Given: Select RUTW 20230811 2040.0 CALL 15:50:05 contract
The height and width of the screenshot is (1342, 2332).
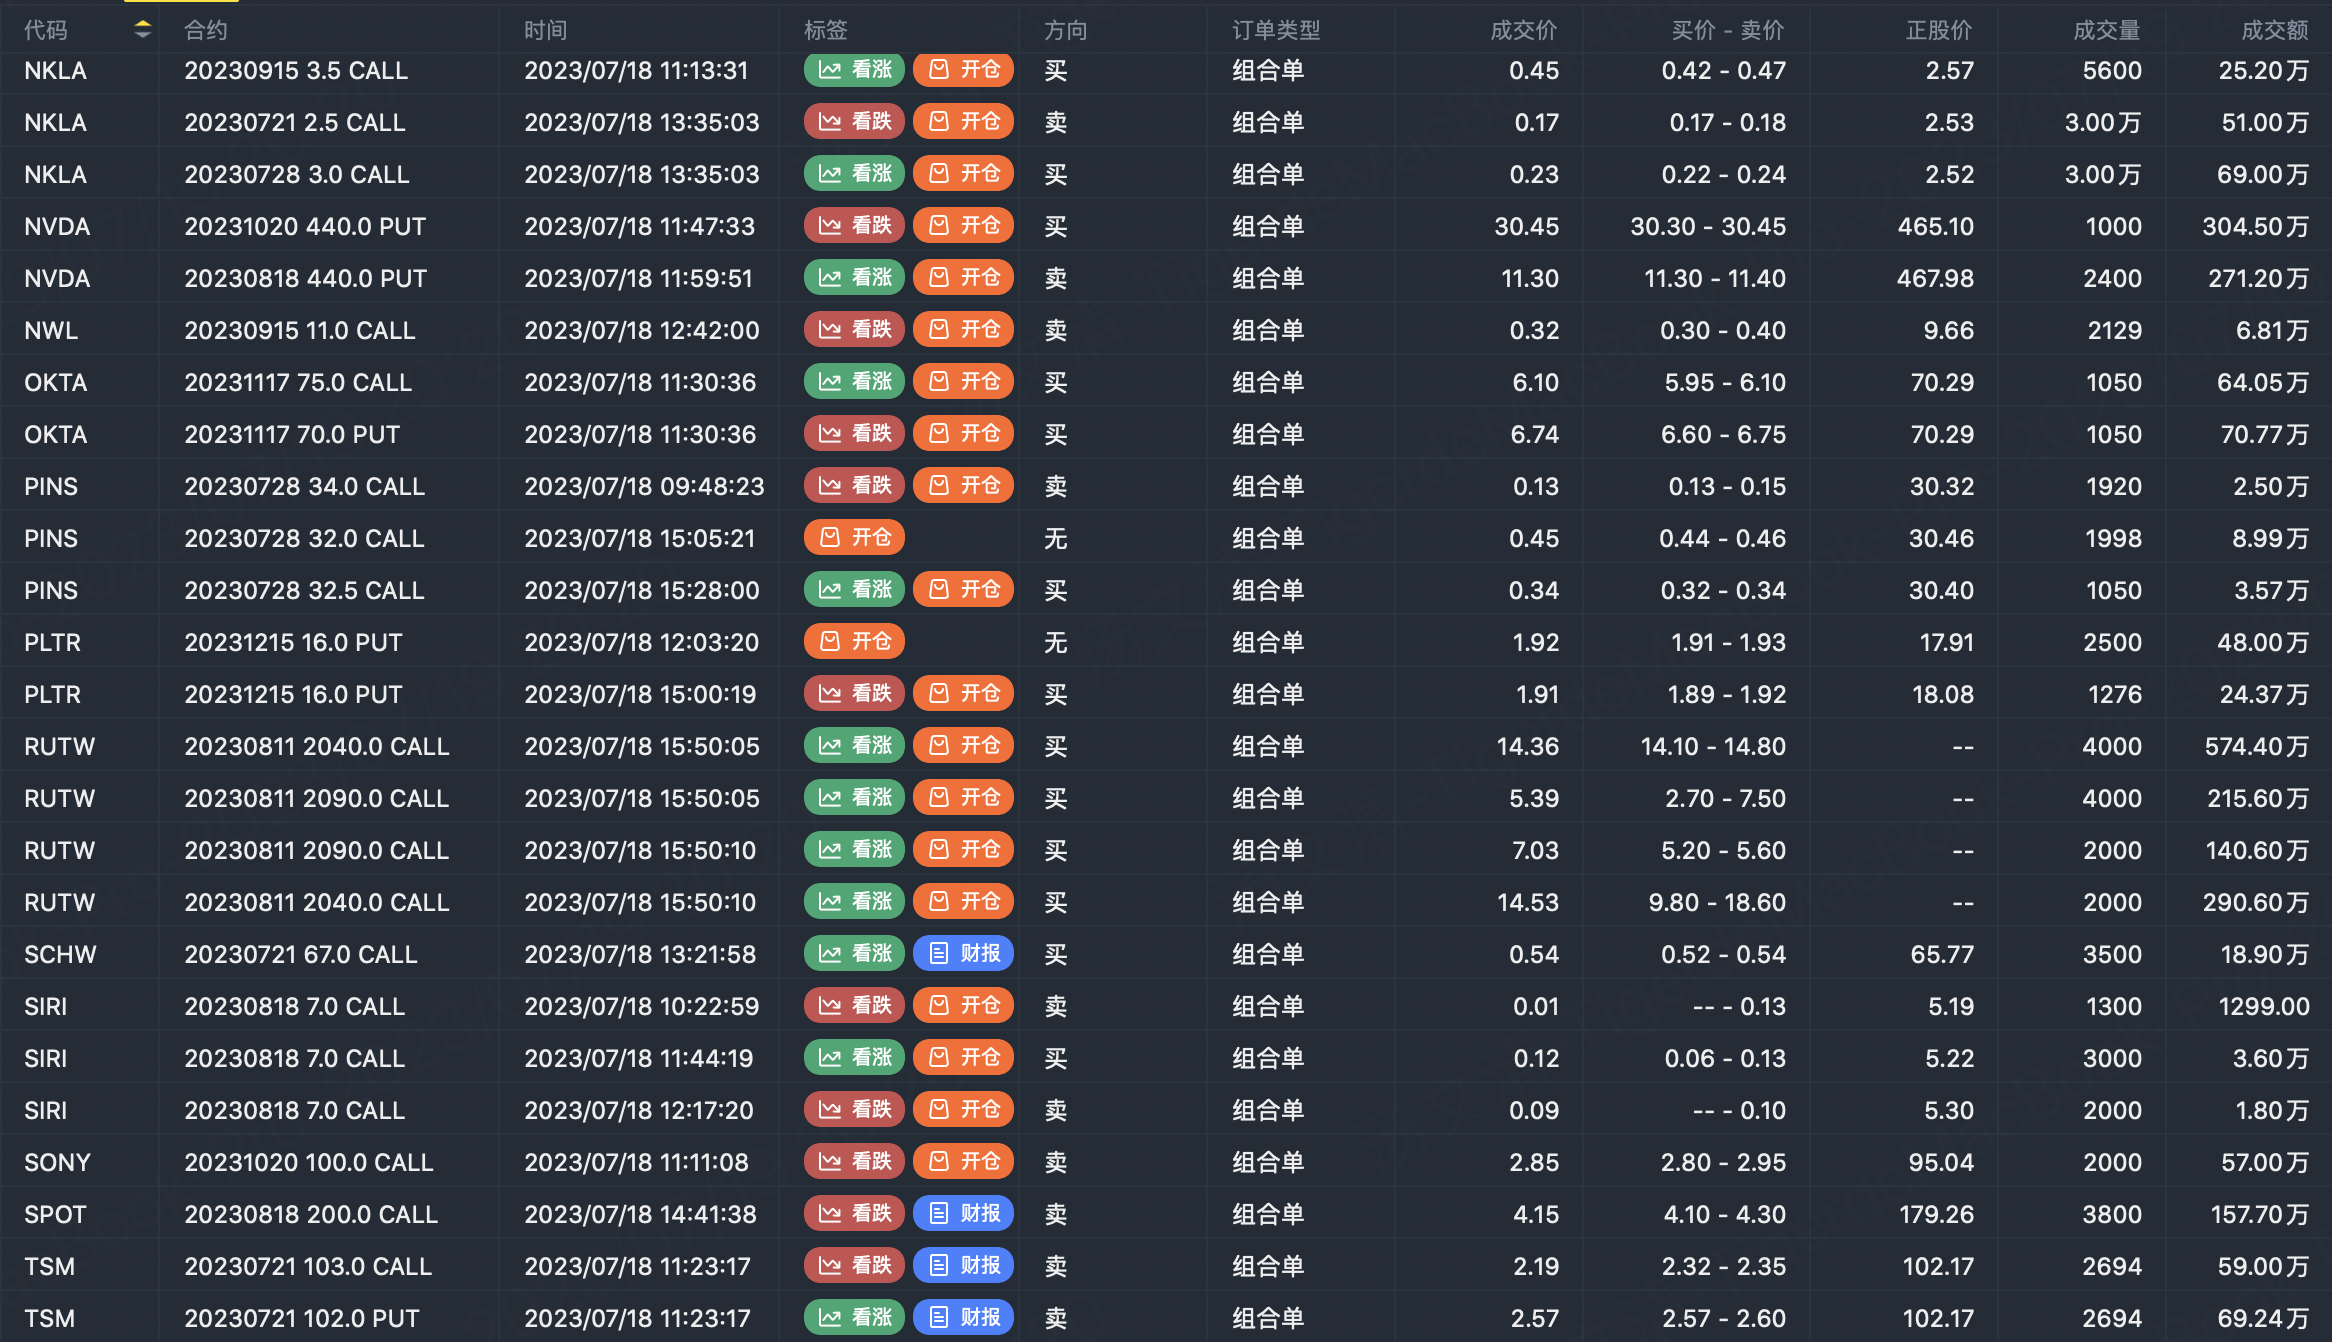Looking at the screenshot, I should point(316,747).
